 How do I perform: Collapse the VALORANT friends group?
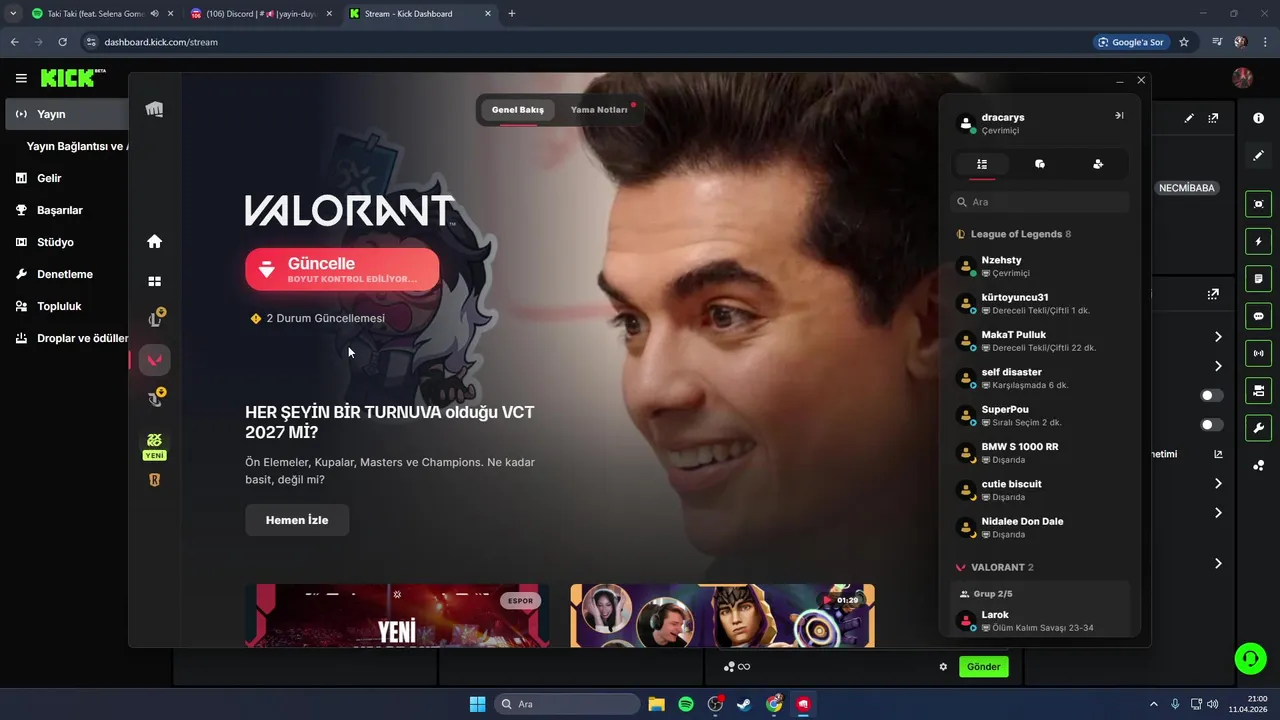(x=994, y=567)
